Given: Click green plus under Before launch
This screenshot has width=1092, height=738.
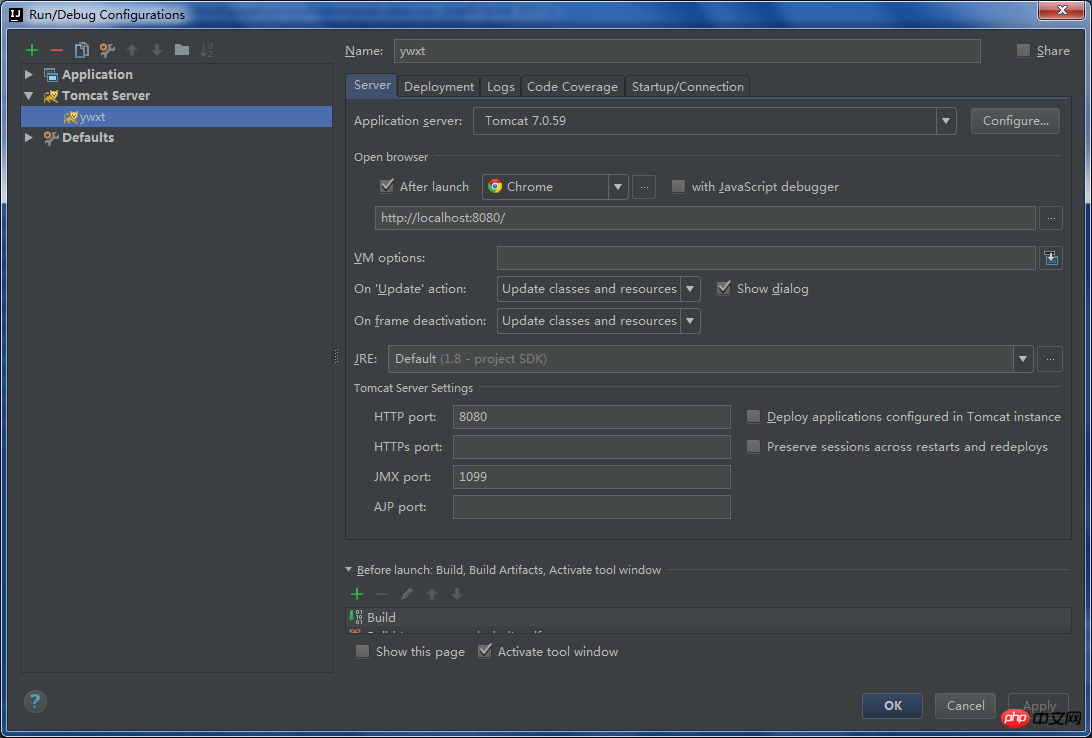Looking at the screenshot, I should click(x=357, y=594).
